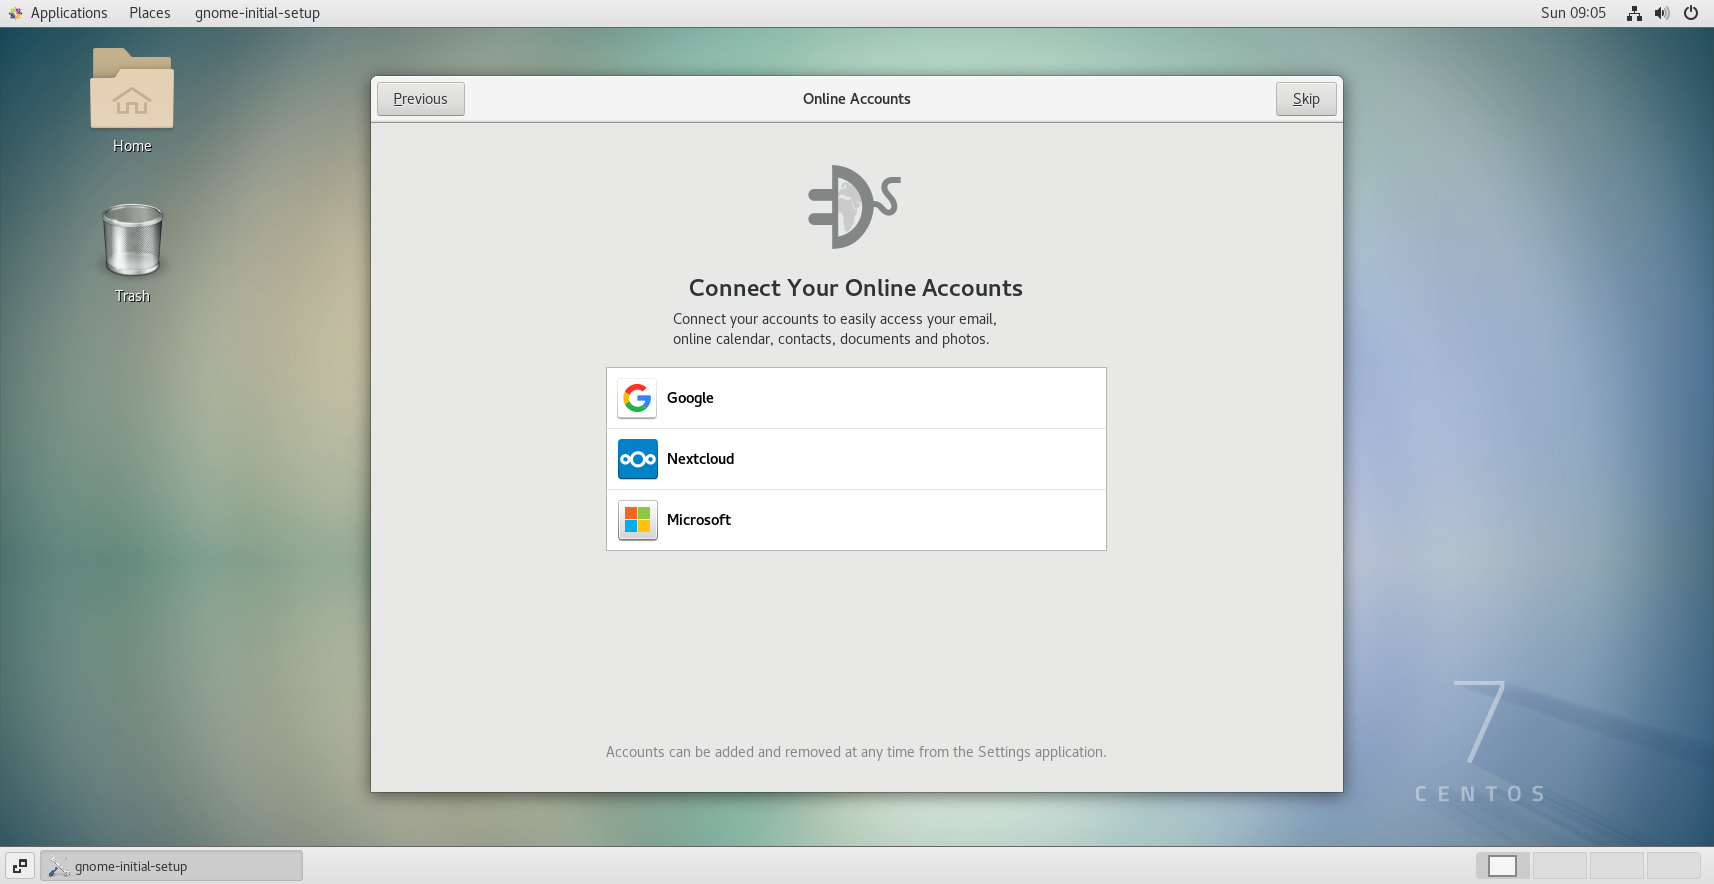
Task: Open the Places menu
Action: pos(150,13)
